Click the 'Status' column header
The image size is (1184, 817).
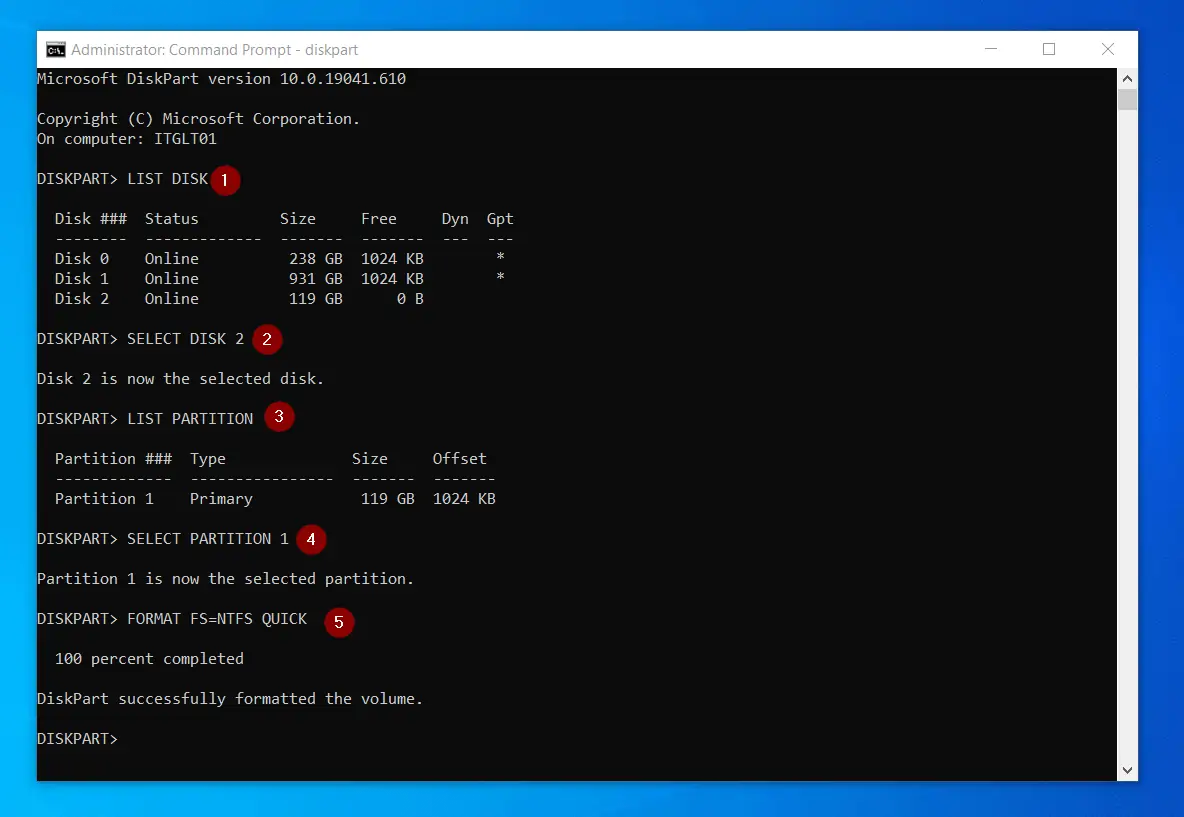coord(171,219)
